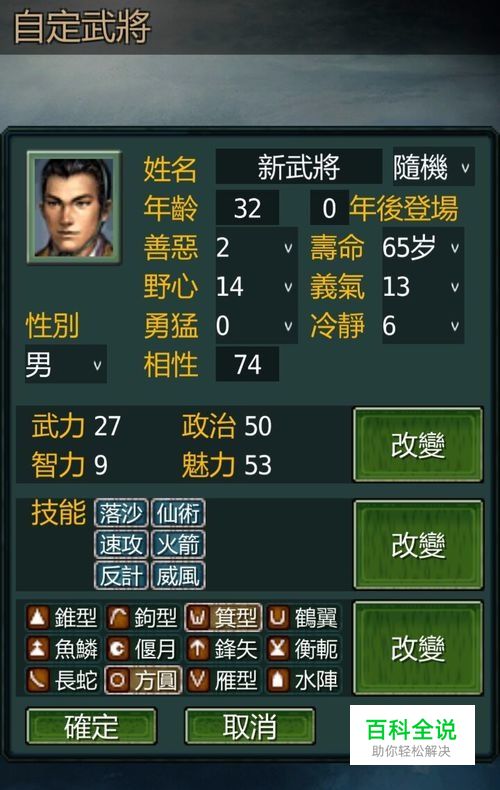Select the 鉤型 formation icon

click(x=118, y=617)
